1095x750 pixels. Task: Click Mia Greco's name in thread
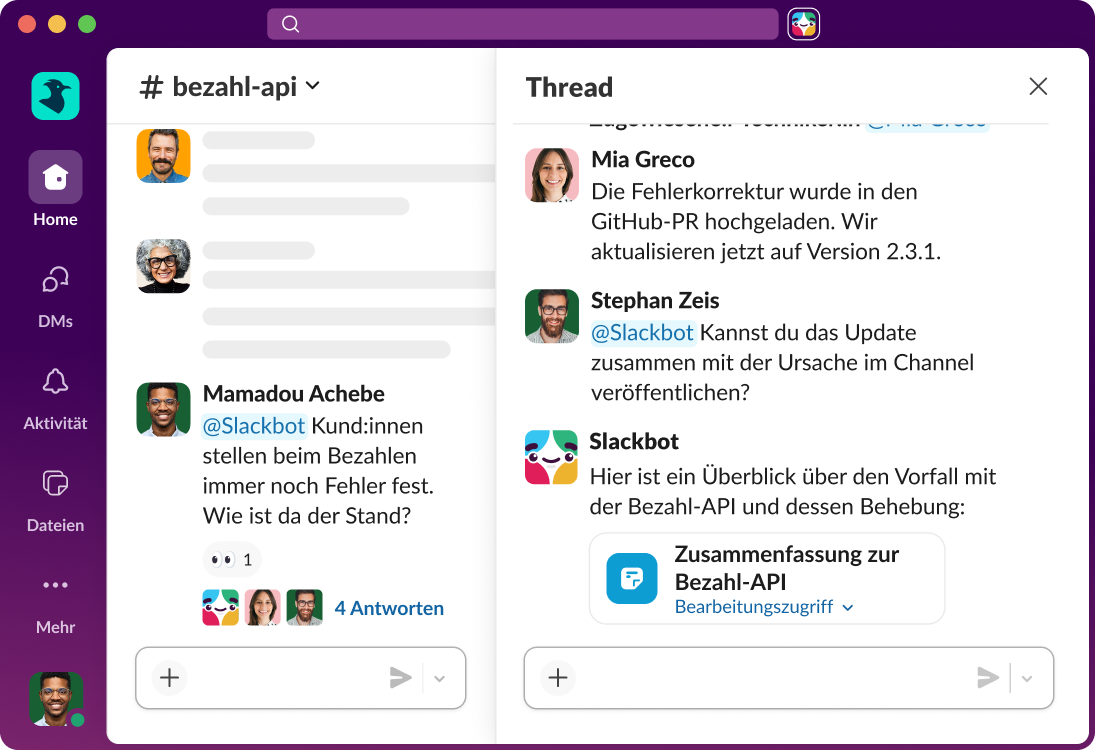click(x=642, y=160)
